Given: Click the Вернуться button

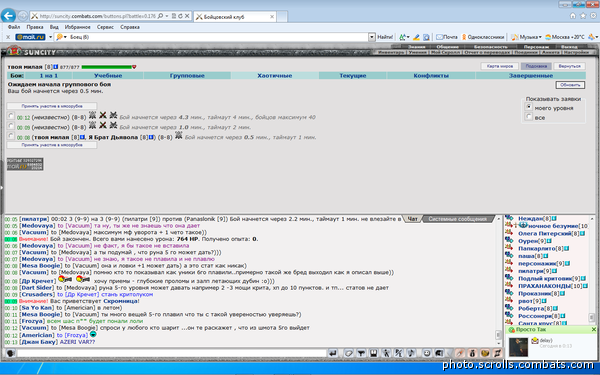Looking at the screenshot, I should click(569, 66).
